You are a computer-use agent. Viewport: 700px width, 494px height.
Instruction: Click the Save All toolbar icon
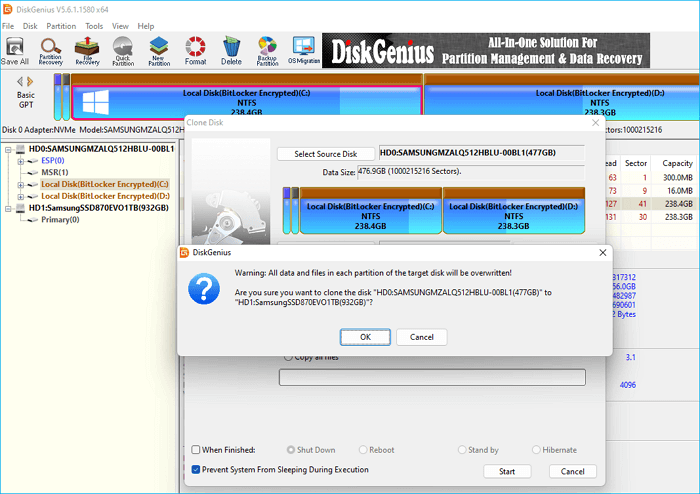(x=15, y=51)
